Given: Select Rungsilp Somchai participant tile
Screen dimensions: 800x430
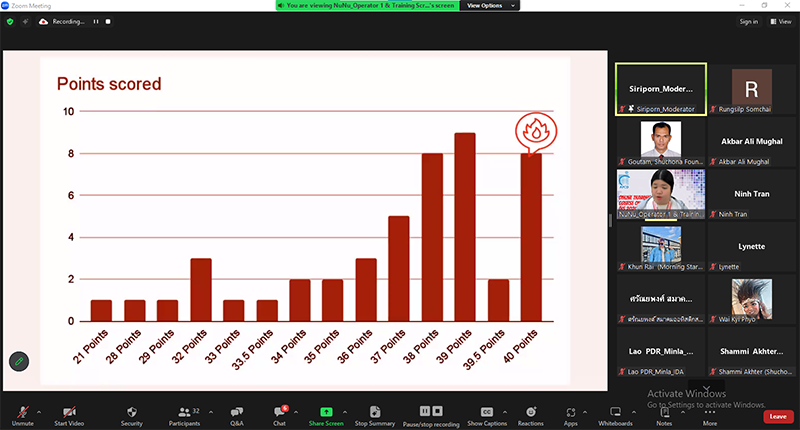Looking at the screenshot, I should (752, 89).
